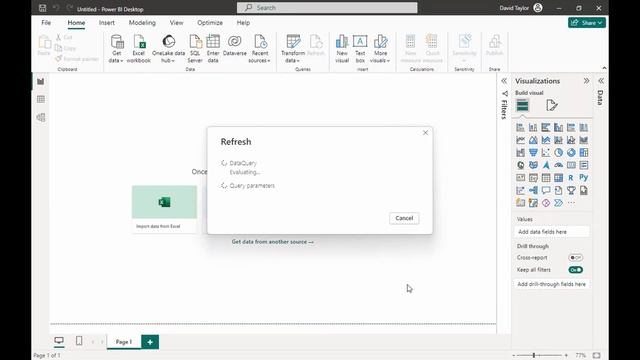The image size is (640, 360).
Task: Select the Power Automate visual
Action: pyautogui.click(x=558, y=203)
